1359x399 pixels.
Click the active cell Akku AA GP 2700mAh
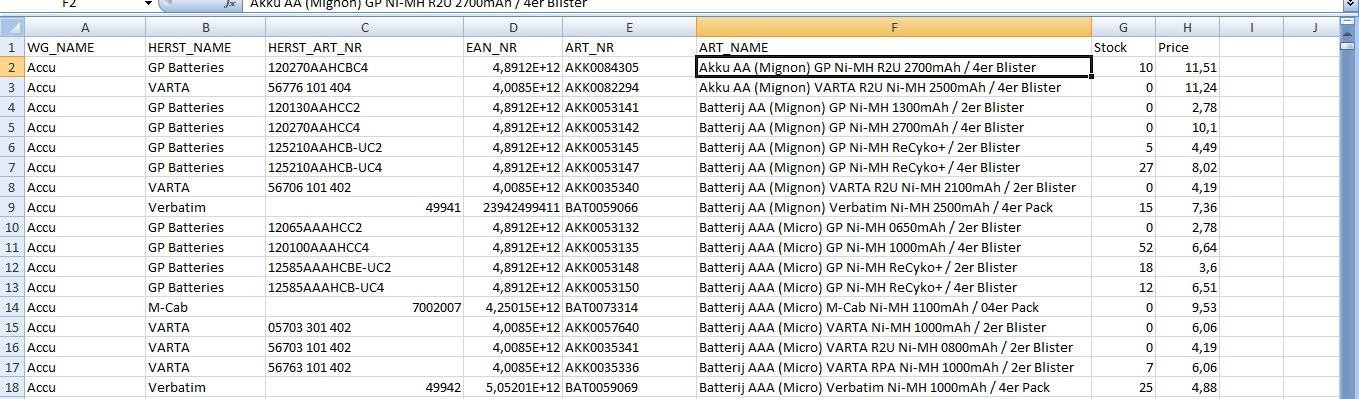[x=893, y=67]
